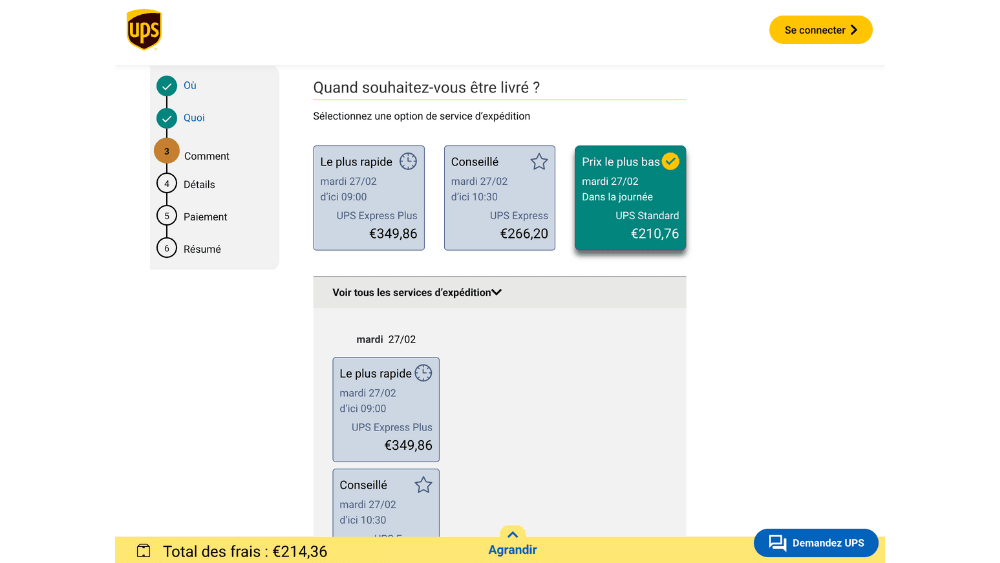This screenshot has width=1000, height=563.
Task: Select step 6 circle Résumé
Action: (166, 248)
